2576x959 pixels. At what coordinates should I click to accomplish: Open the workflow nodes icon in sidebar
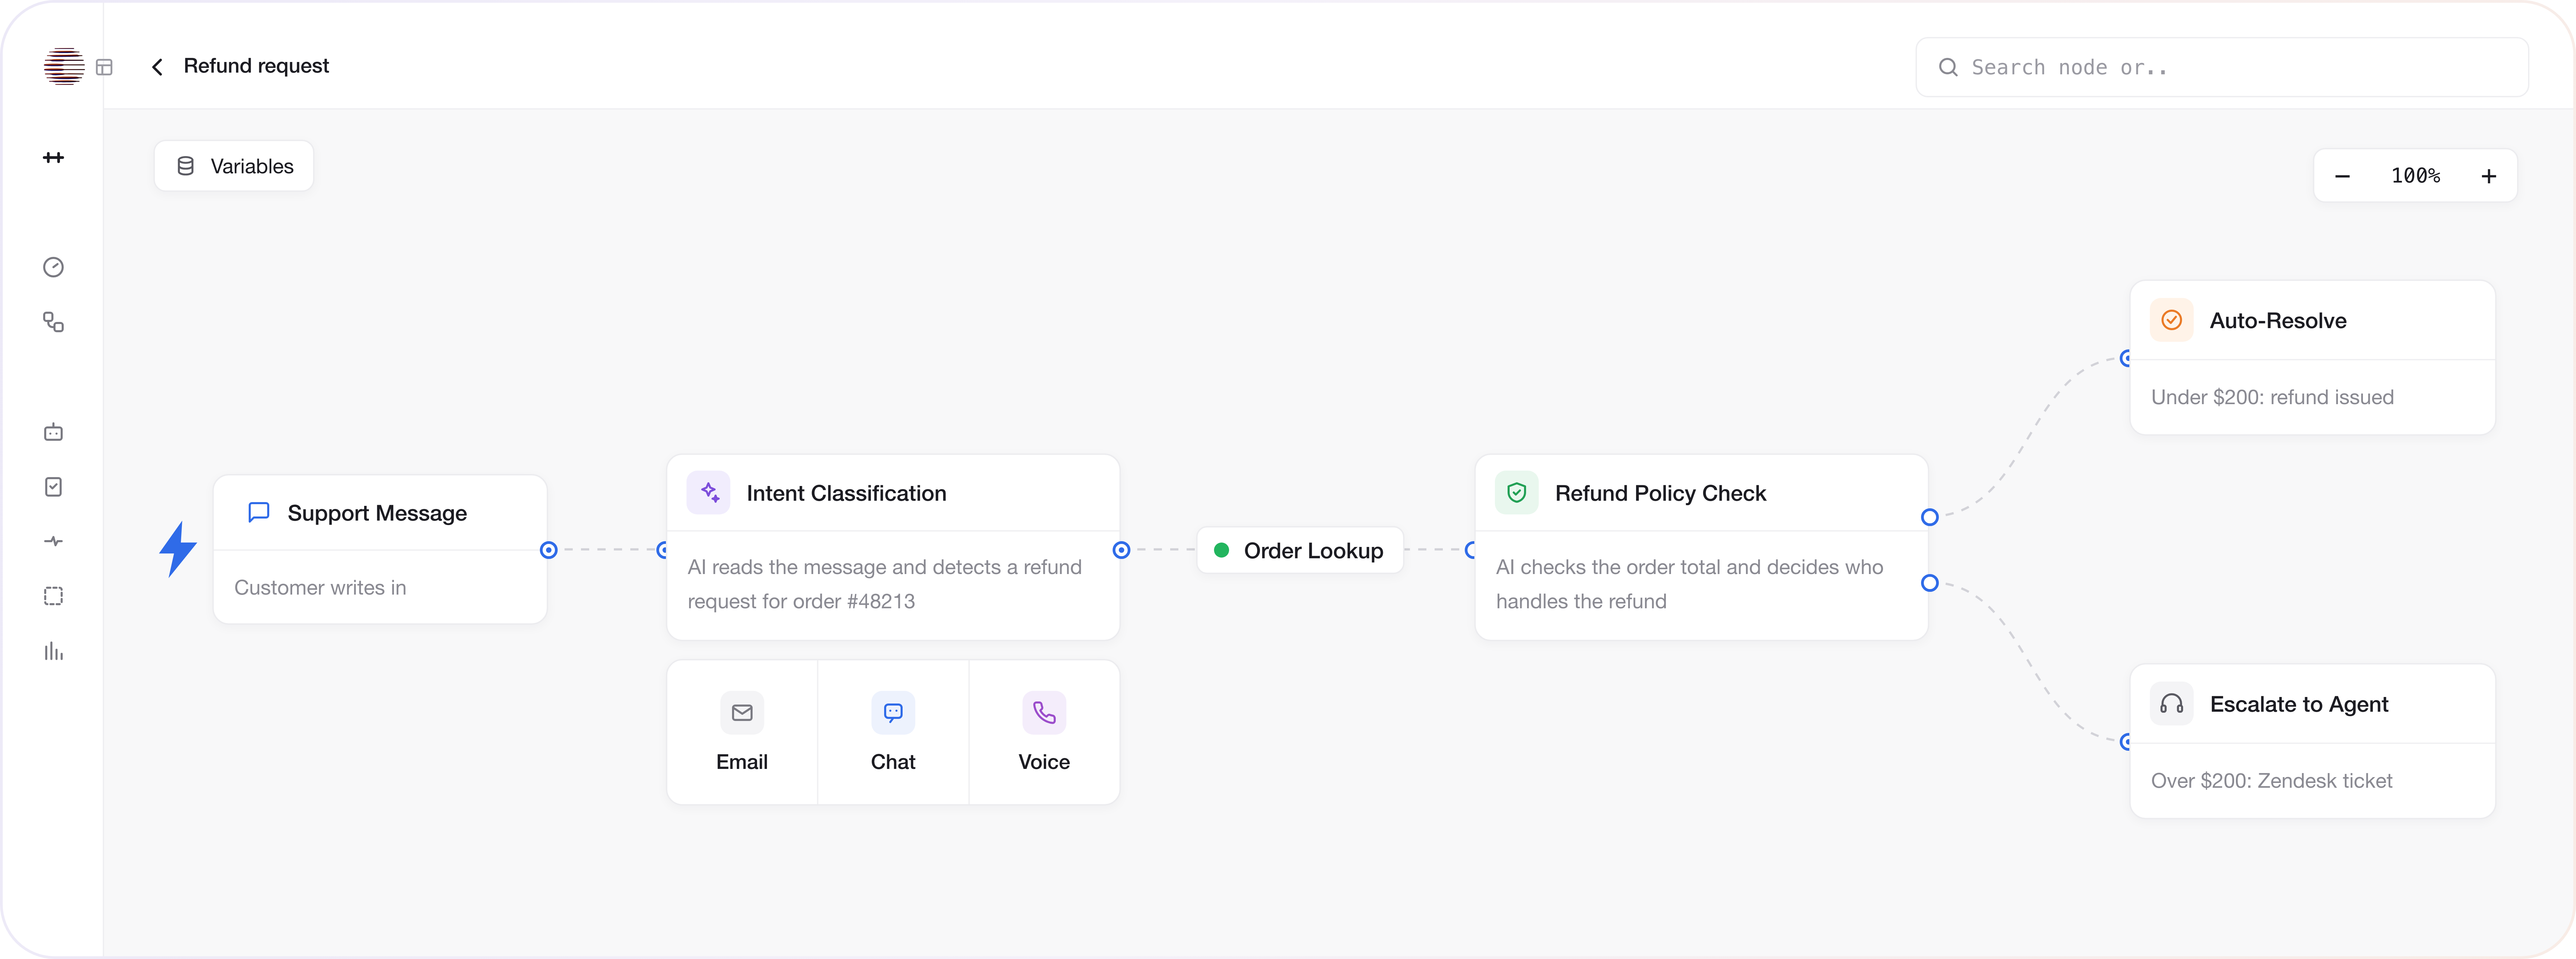point(54,322)
